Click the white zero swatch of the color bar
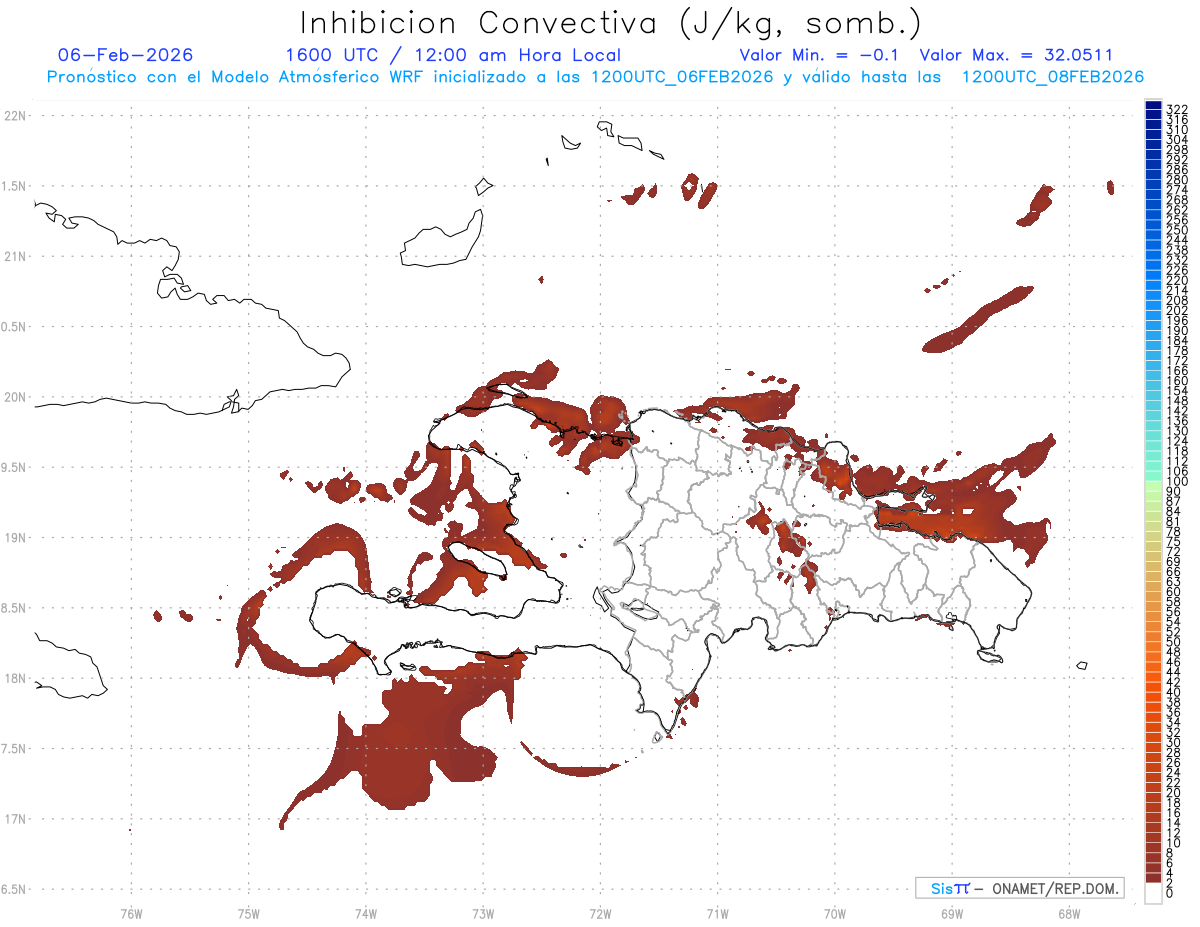 pos(1153,894)
